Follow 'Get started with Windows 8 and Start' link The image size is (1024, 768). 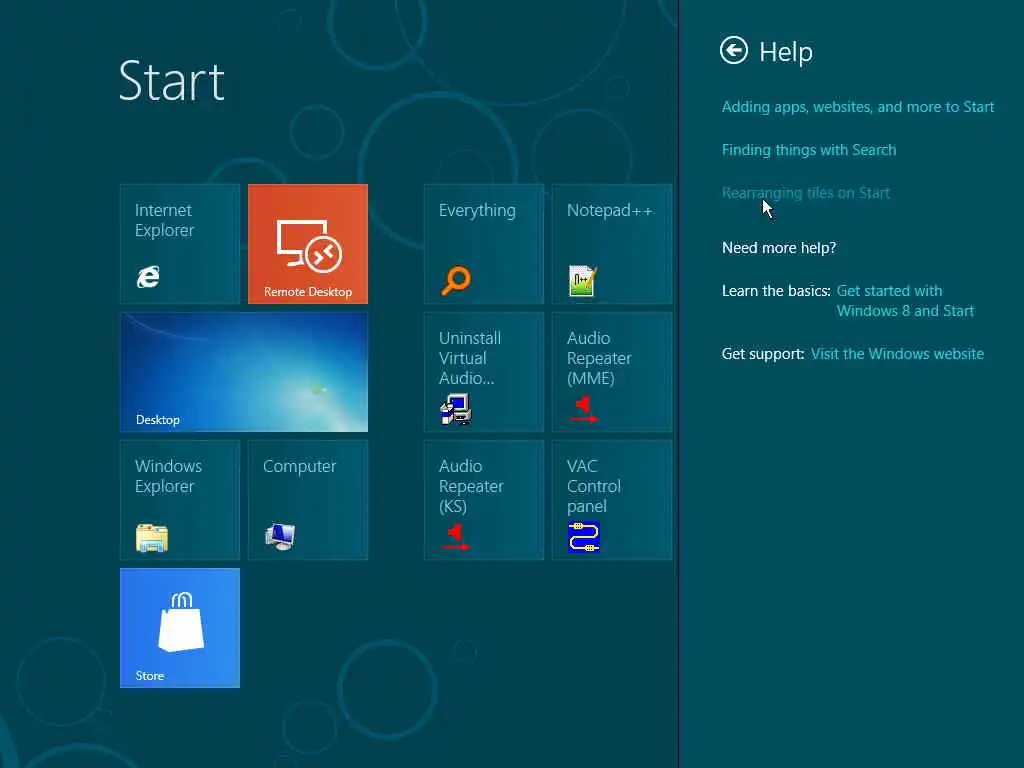[904, 300]
